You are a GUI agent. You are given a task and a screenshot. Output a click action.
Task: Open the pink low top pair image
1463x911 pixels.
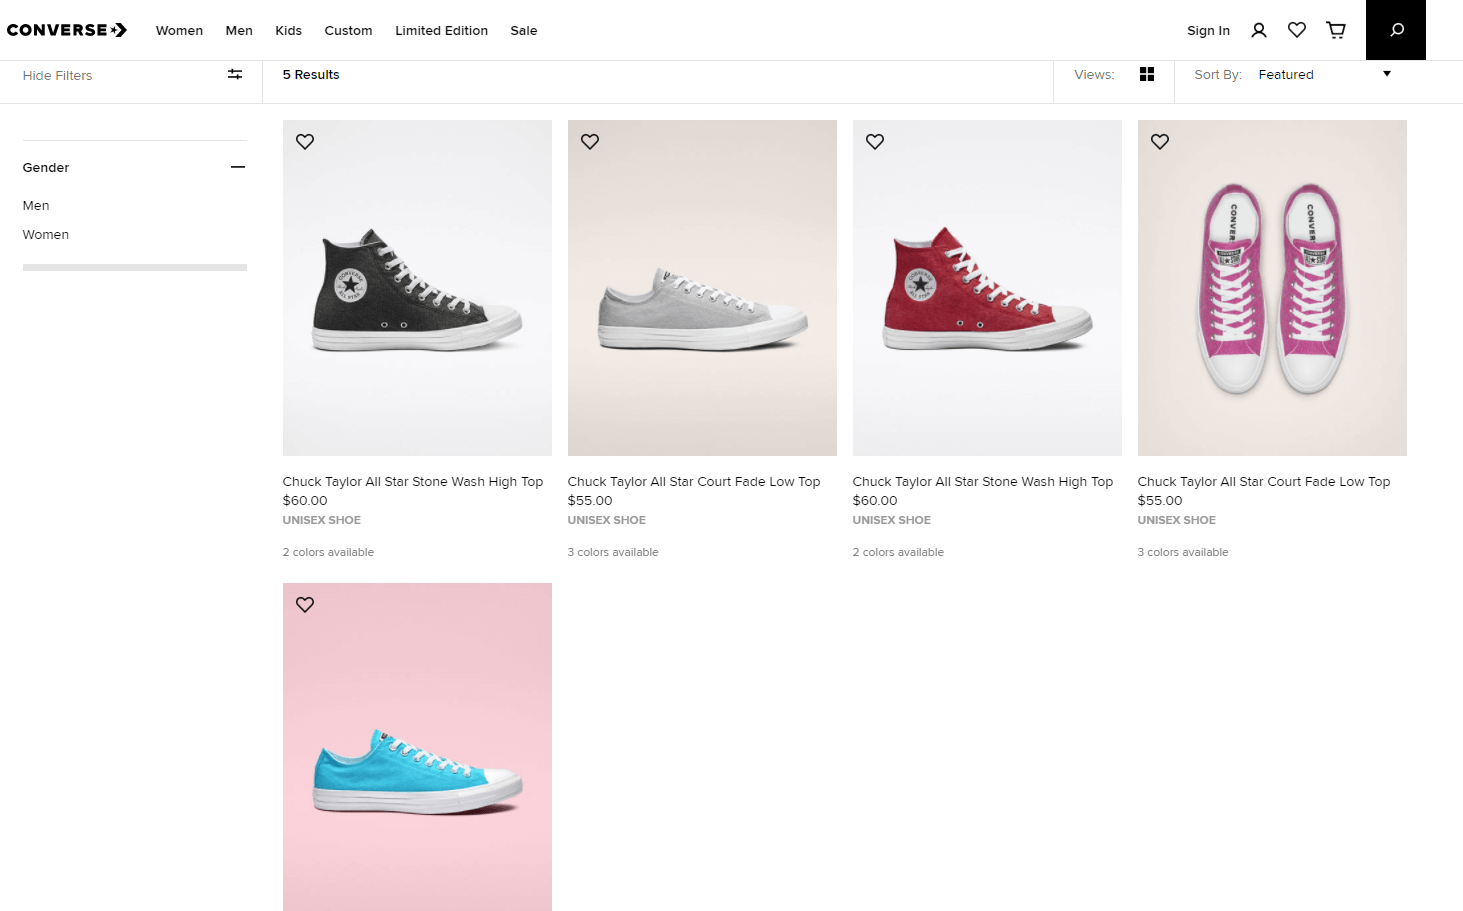pyautogui.click(x=1272, y=288)
